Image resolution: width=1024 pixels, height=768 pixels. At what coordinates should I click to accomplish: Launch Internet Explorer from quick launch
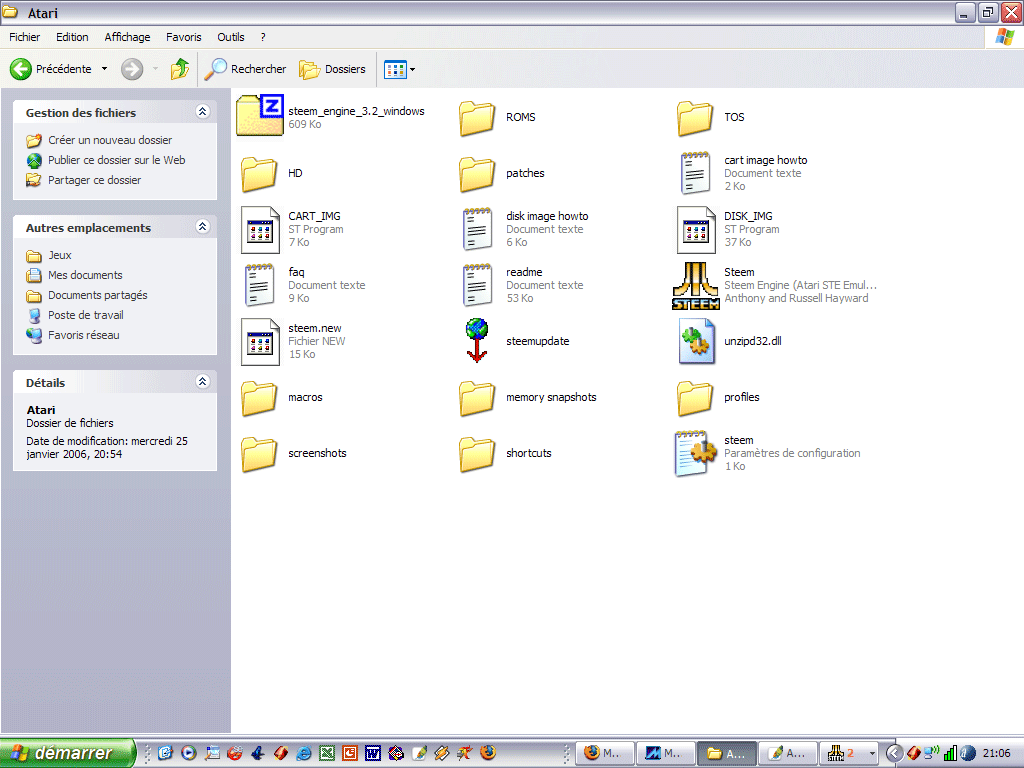tap(304, 753)
